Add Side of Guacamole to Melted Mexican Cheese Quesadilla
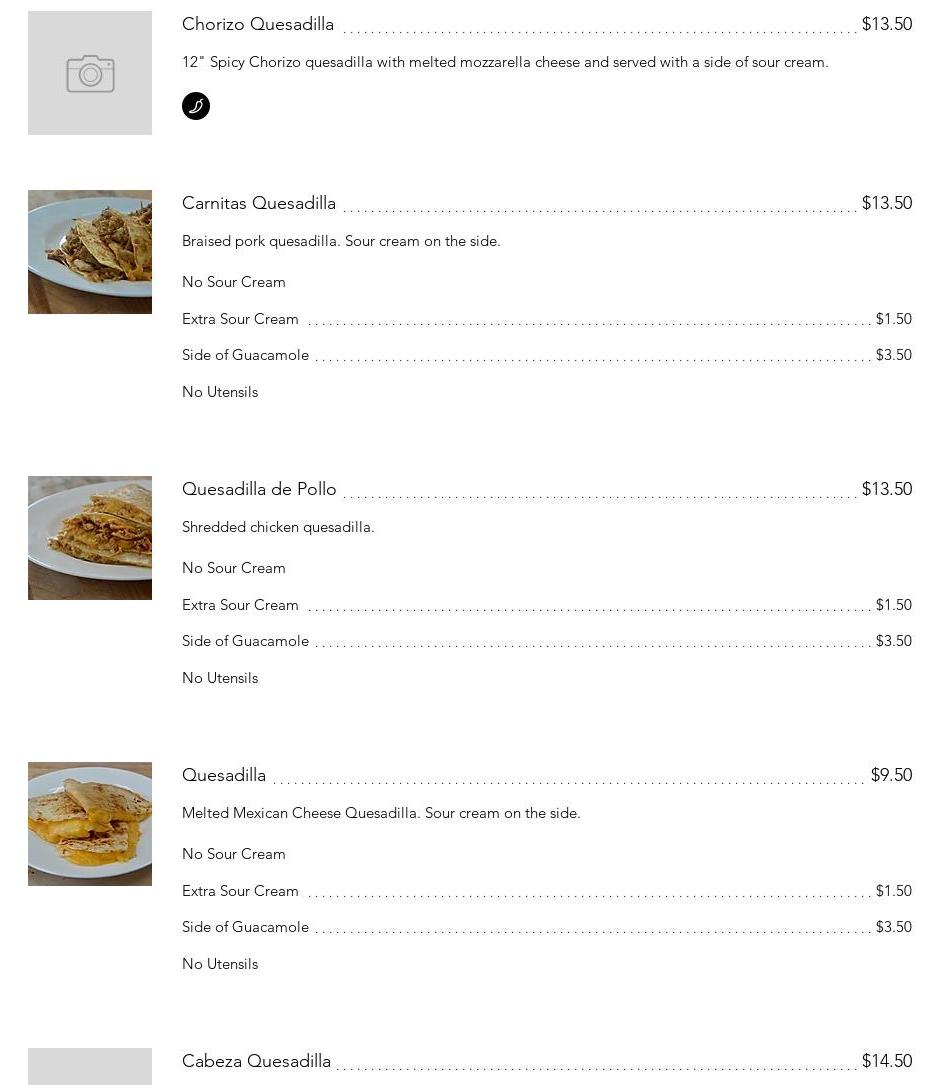This screenshot has height=1085, width=945. click(x=245, y=927)
